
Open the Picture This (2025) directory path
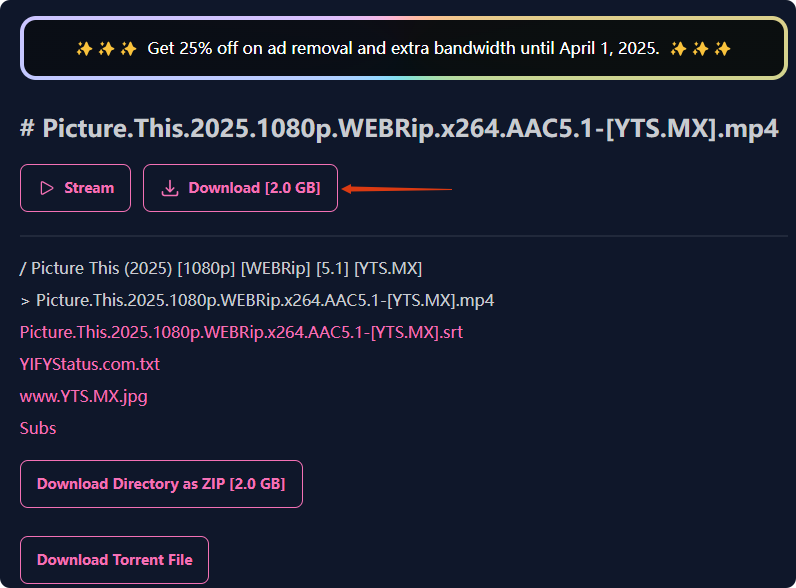[227, 268]
